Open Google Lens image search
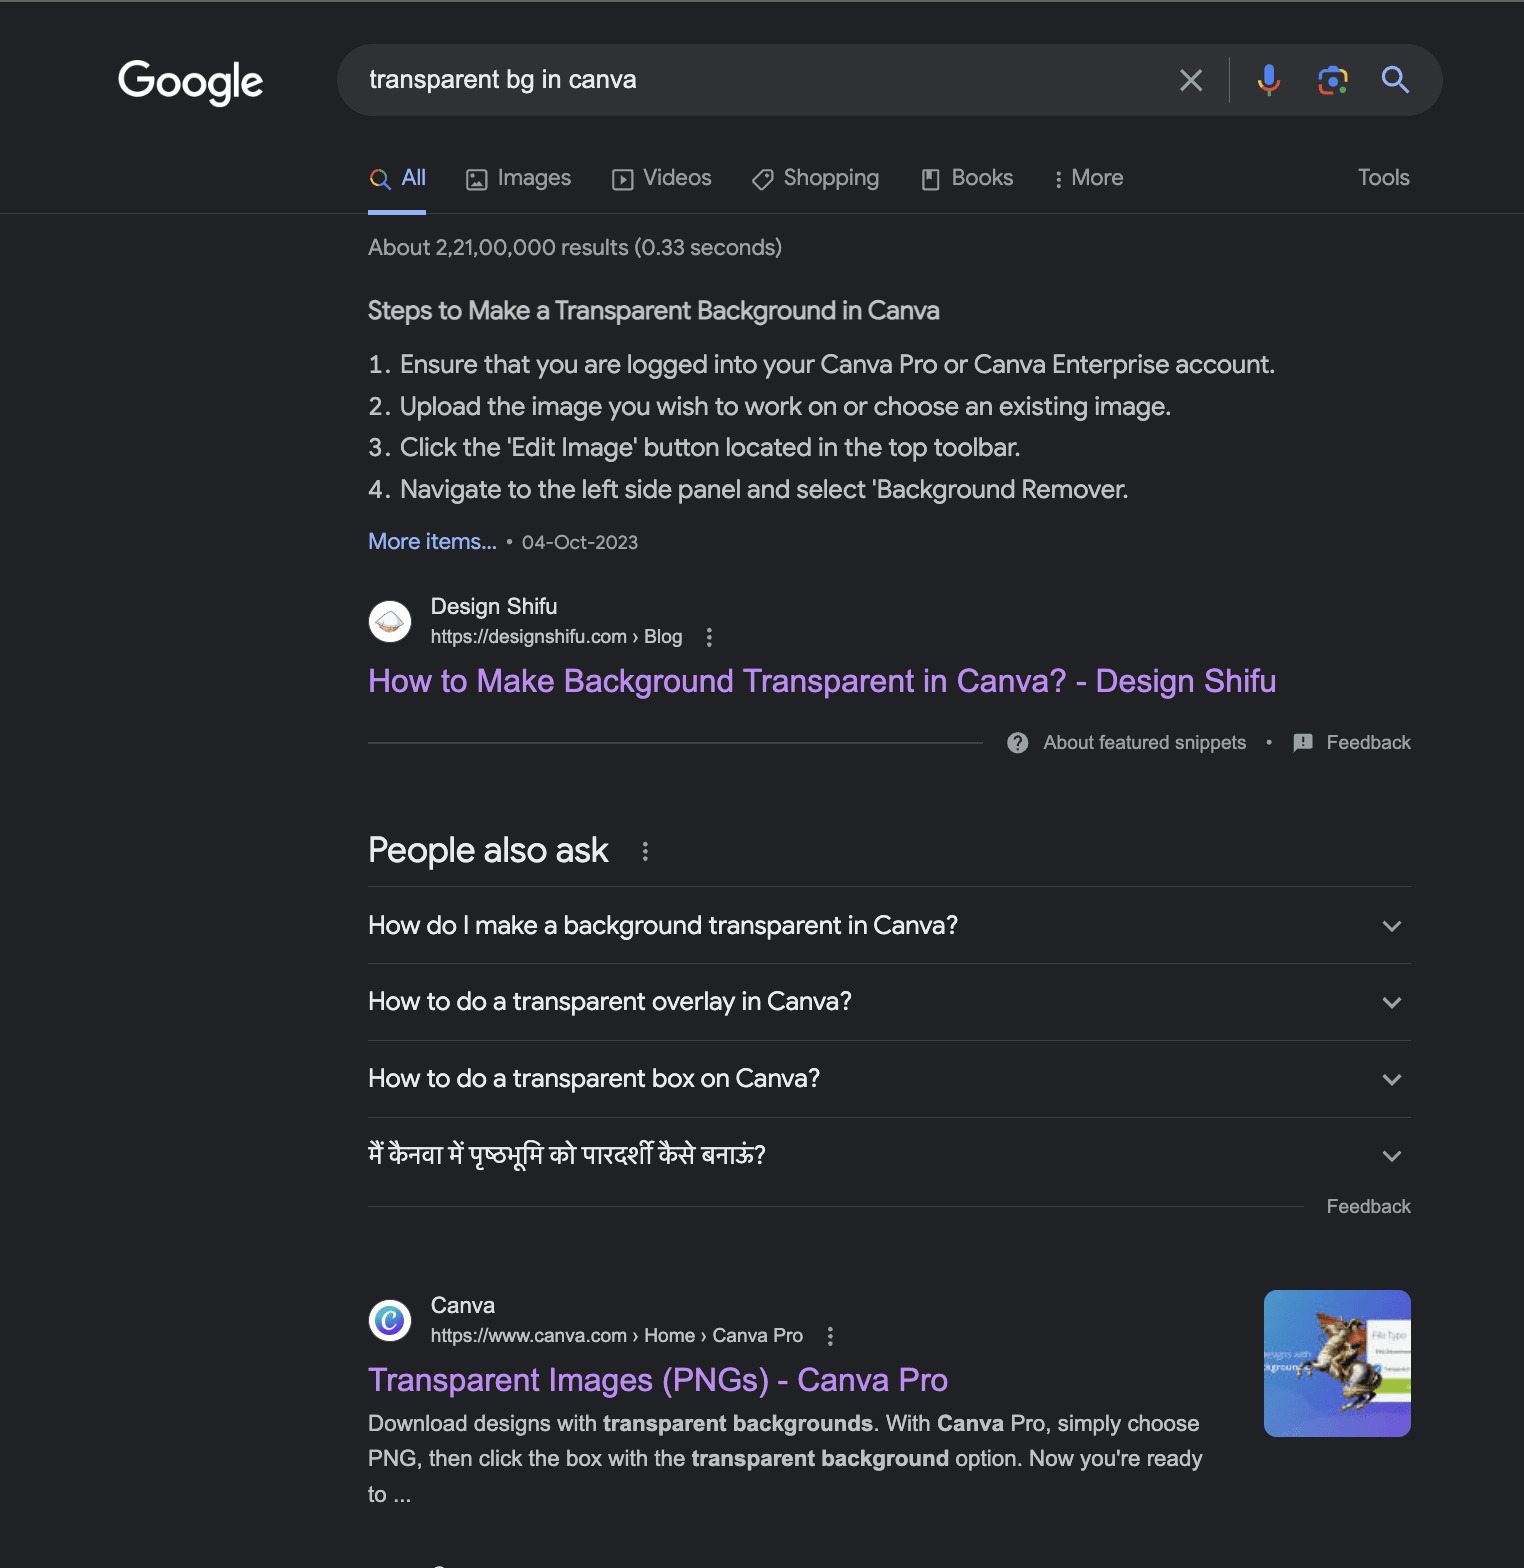The image size is (1524, 1568). pos(1332,80)
